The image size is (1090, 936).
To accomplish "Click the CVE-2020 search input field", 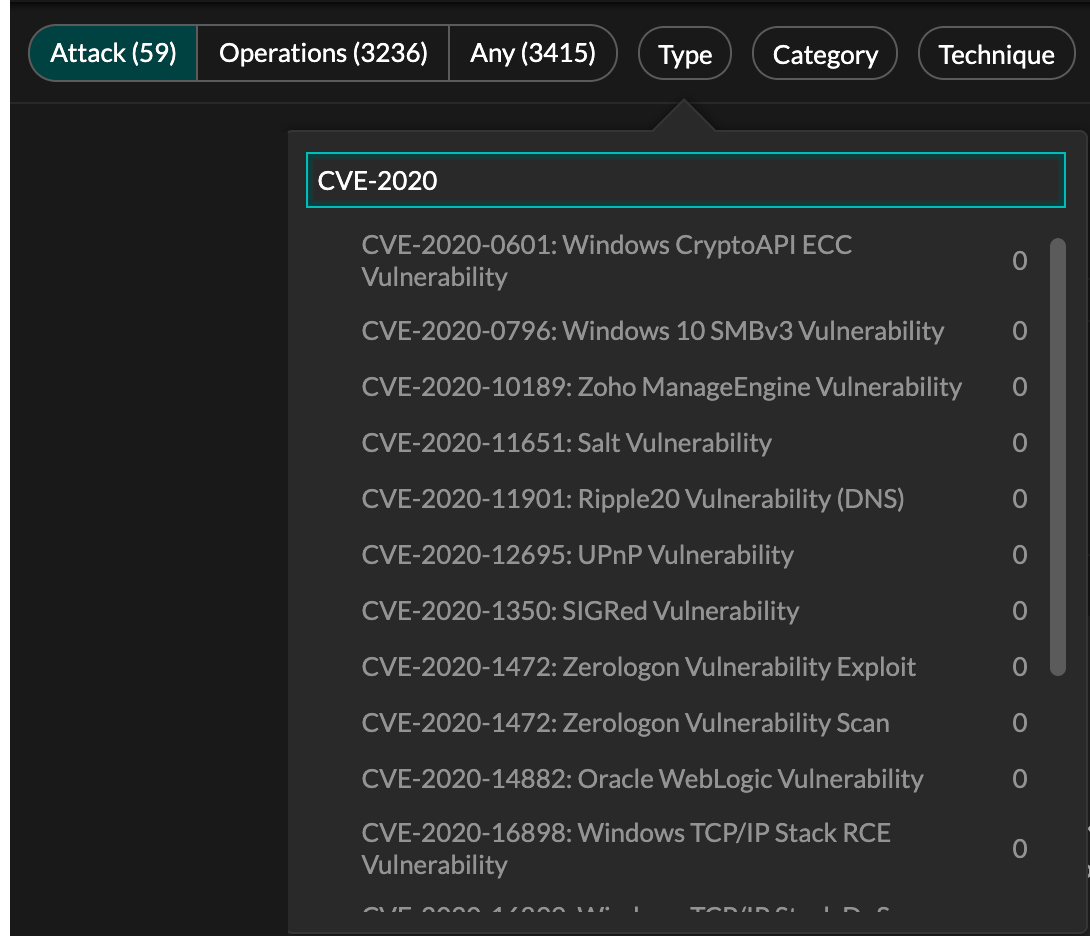I will [685, 180].
